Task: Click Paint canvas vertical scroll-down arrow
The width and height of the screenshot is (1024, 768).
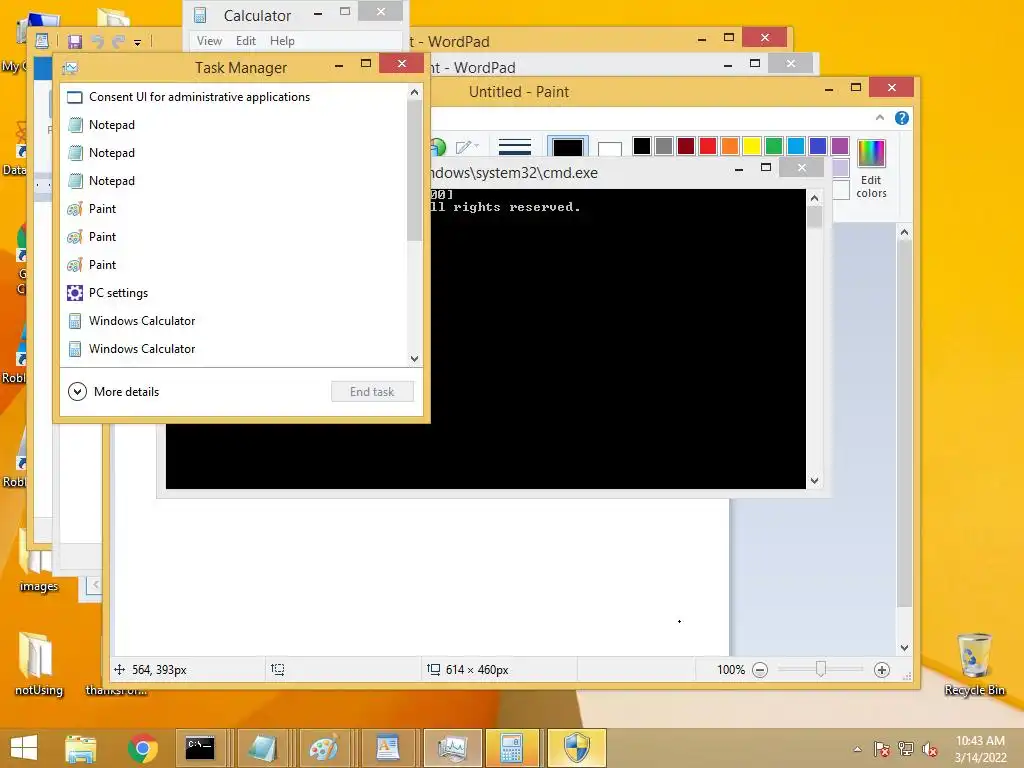Action: (904, 648)
